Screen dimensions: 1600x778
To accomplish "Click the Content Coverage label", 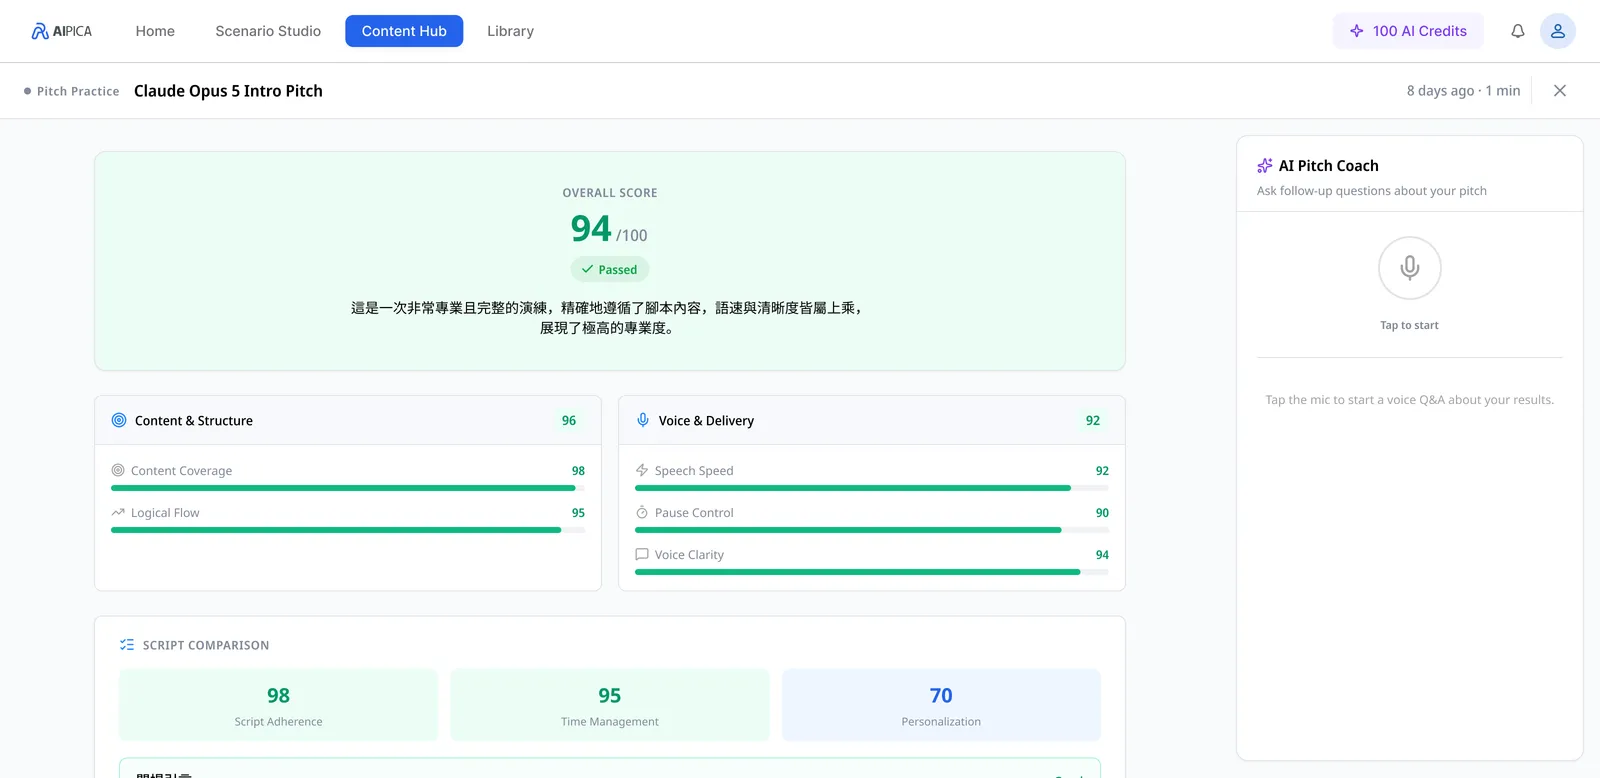I will 181,471.
